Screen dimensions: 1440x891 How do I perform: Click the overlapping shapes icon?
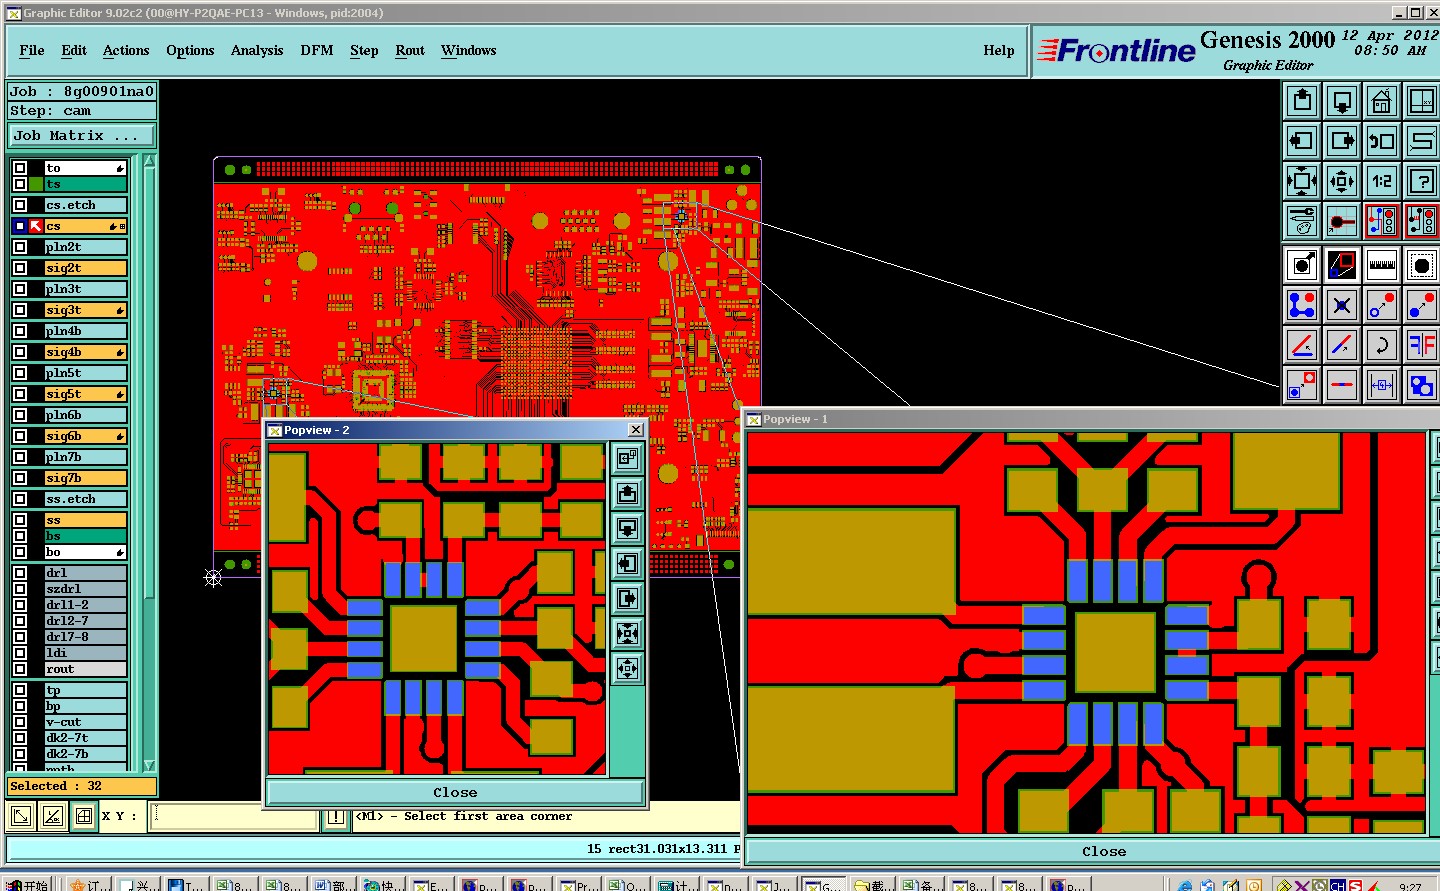[x=1422, y=385]
